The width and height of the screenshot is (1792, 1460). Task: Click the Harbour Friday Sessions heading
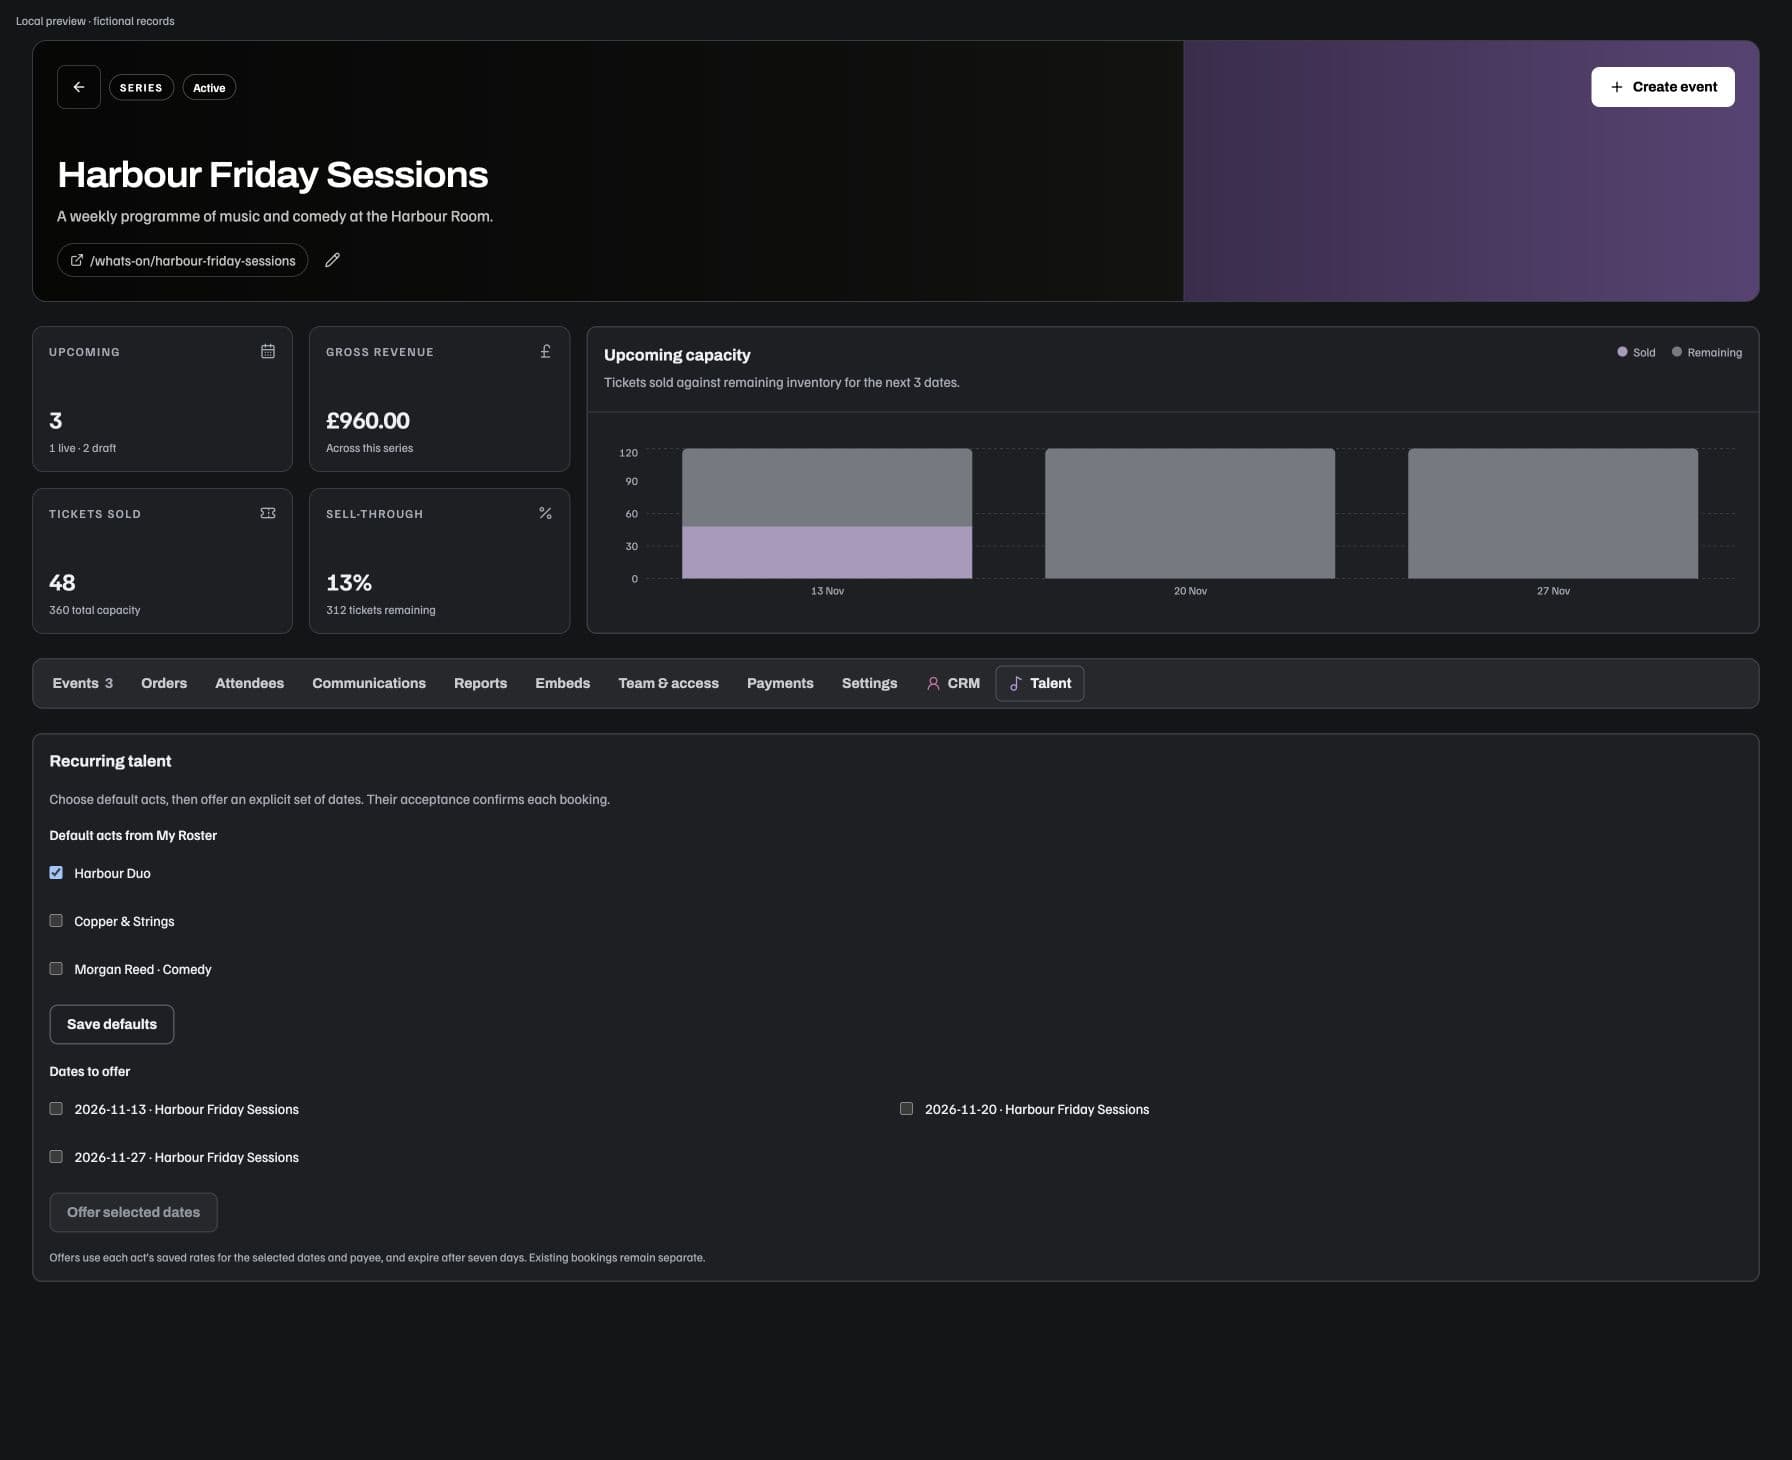tap(273, 174)
